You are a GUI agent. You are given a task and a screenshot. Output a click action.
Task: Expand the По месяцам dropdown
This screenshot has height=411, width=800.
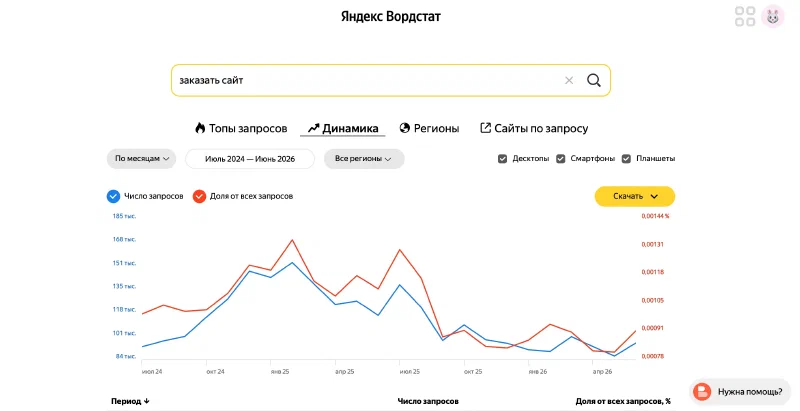141,159
